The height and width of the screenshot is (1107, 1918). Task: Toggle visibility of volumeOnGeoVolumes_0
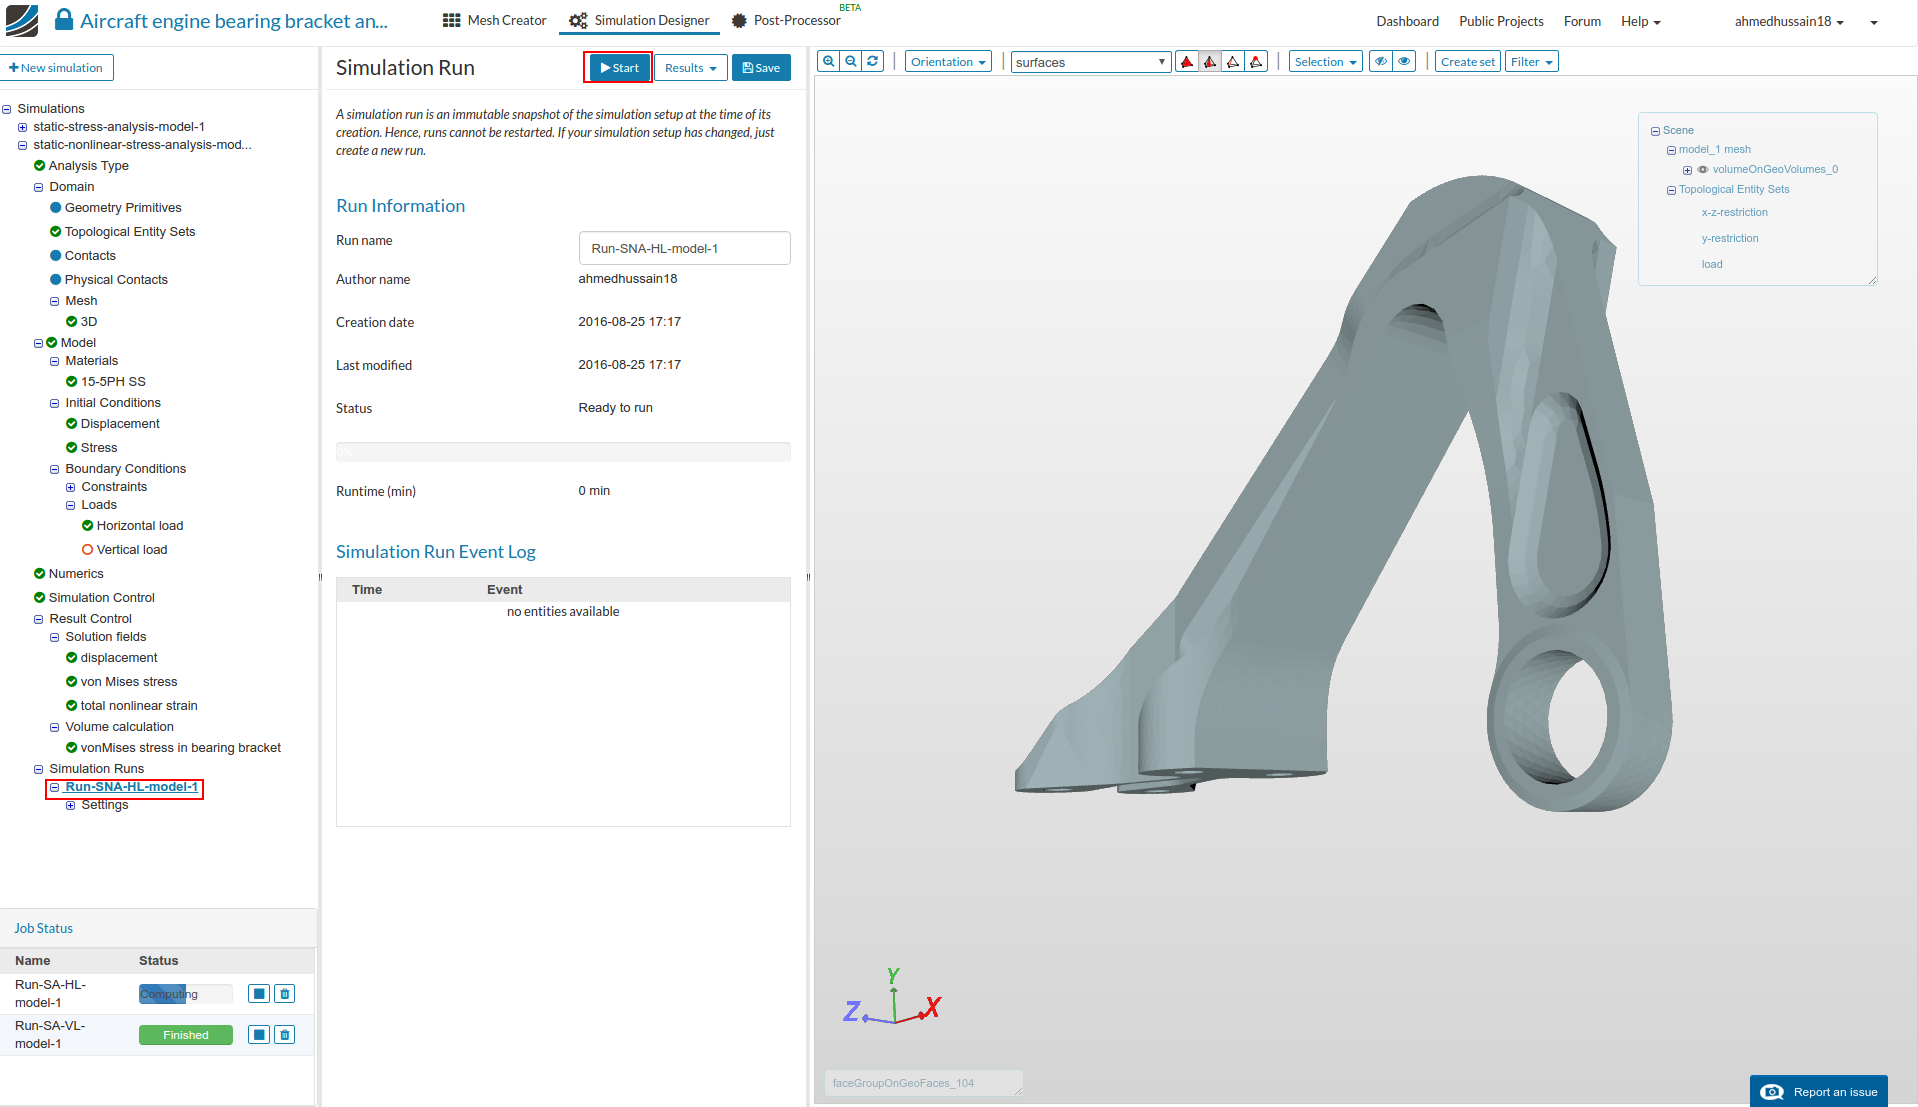1703,170
